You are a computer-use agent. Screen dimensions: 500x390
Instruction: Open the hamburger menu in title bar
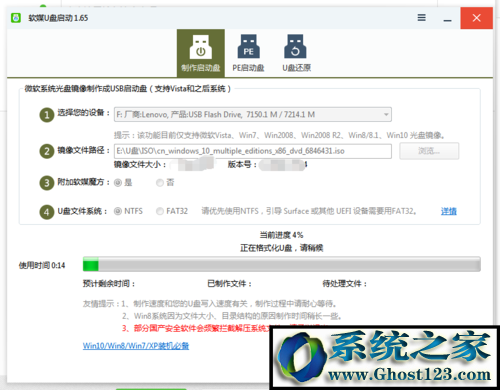[x=422, y=18]
